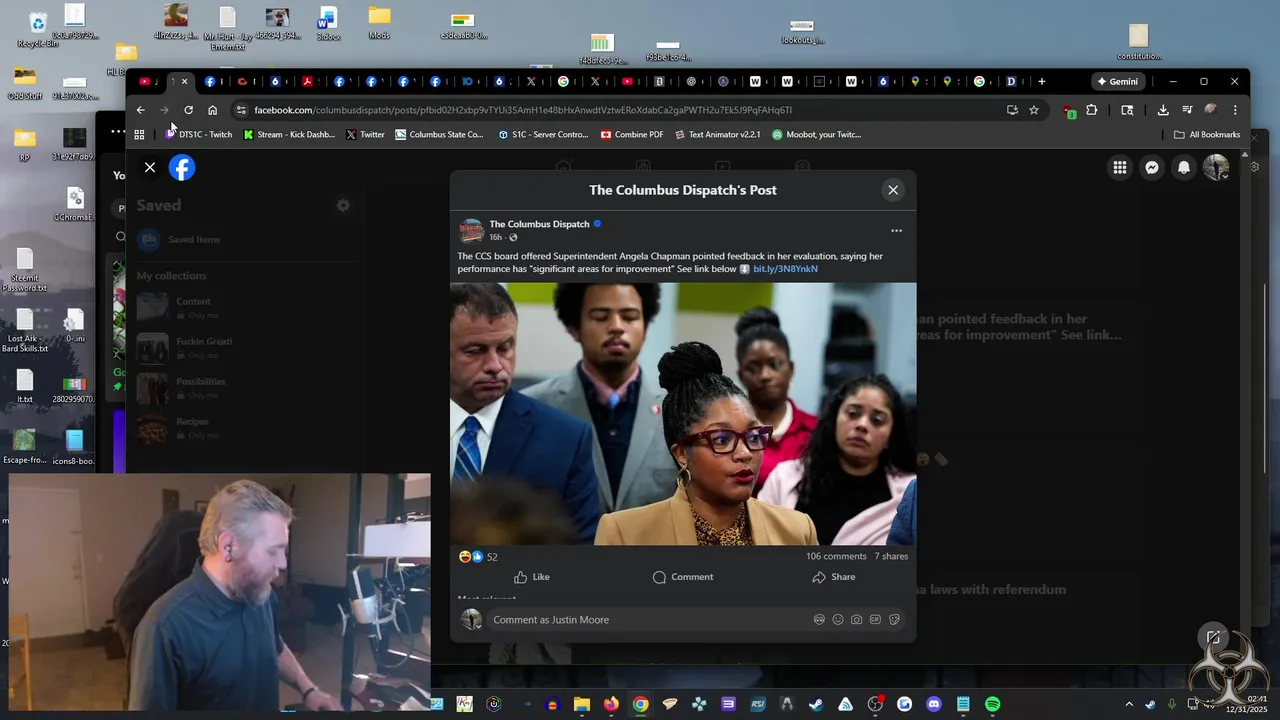Open Gemini button in Chrome

(x=1117, y=82)
